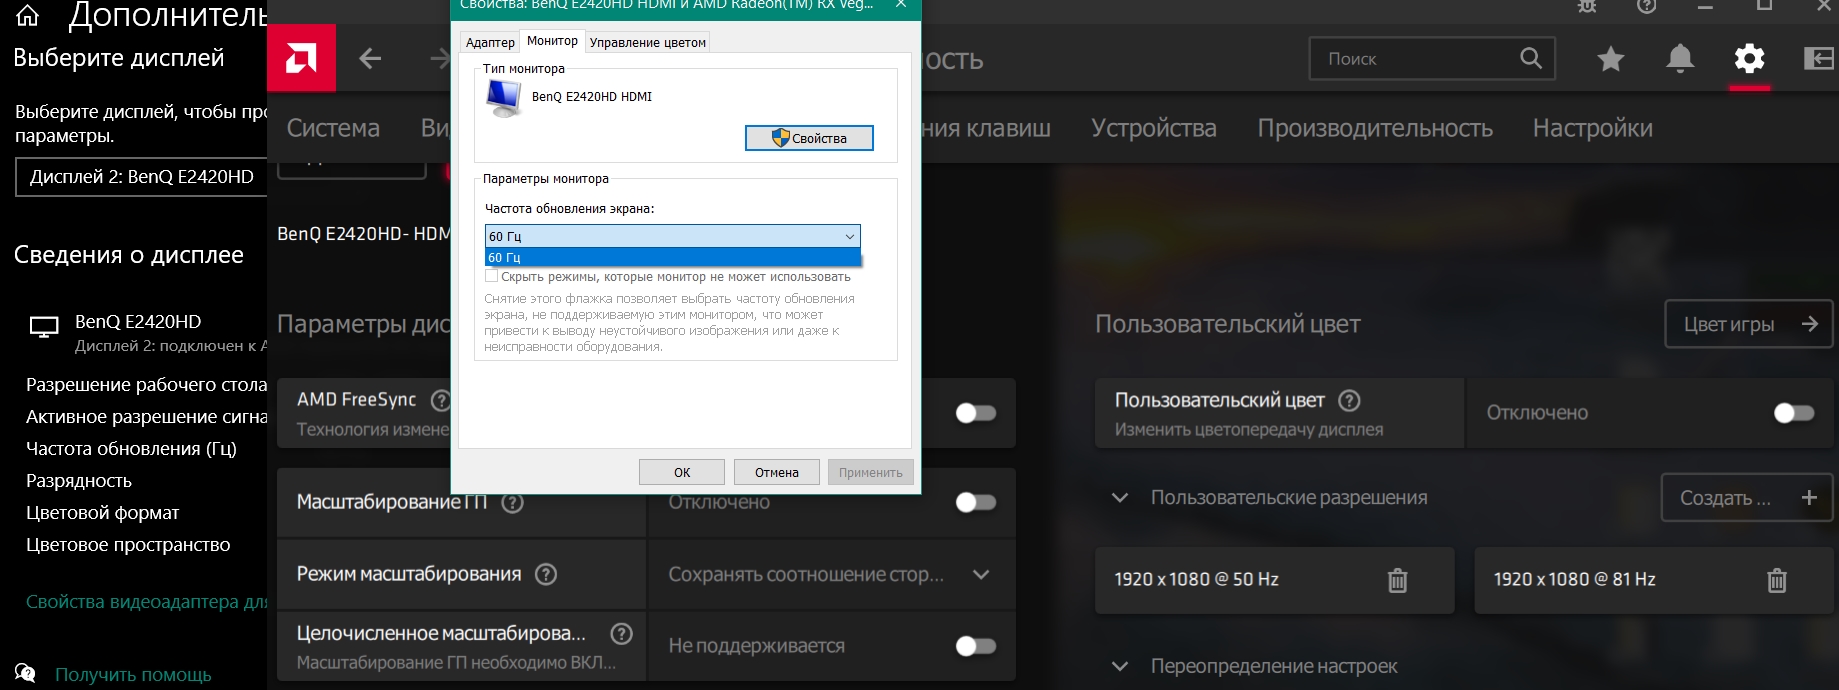Go back with the AMD back arrow
Viewport: 1839px width, 690px height.
(371, 59)
